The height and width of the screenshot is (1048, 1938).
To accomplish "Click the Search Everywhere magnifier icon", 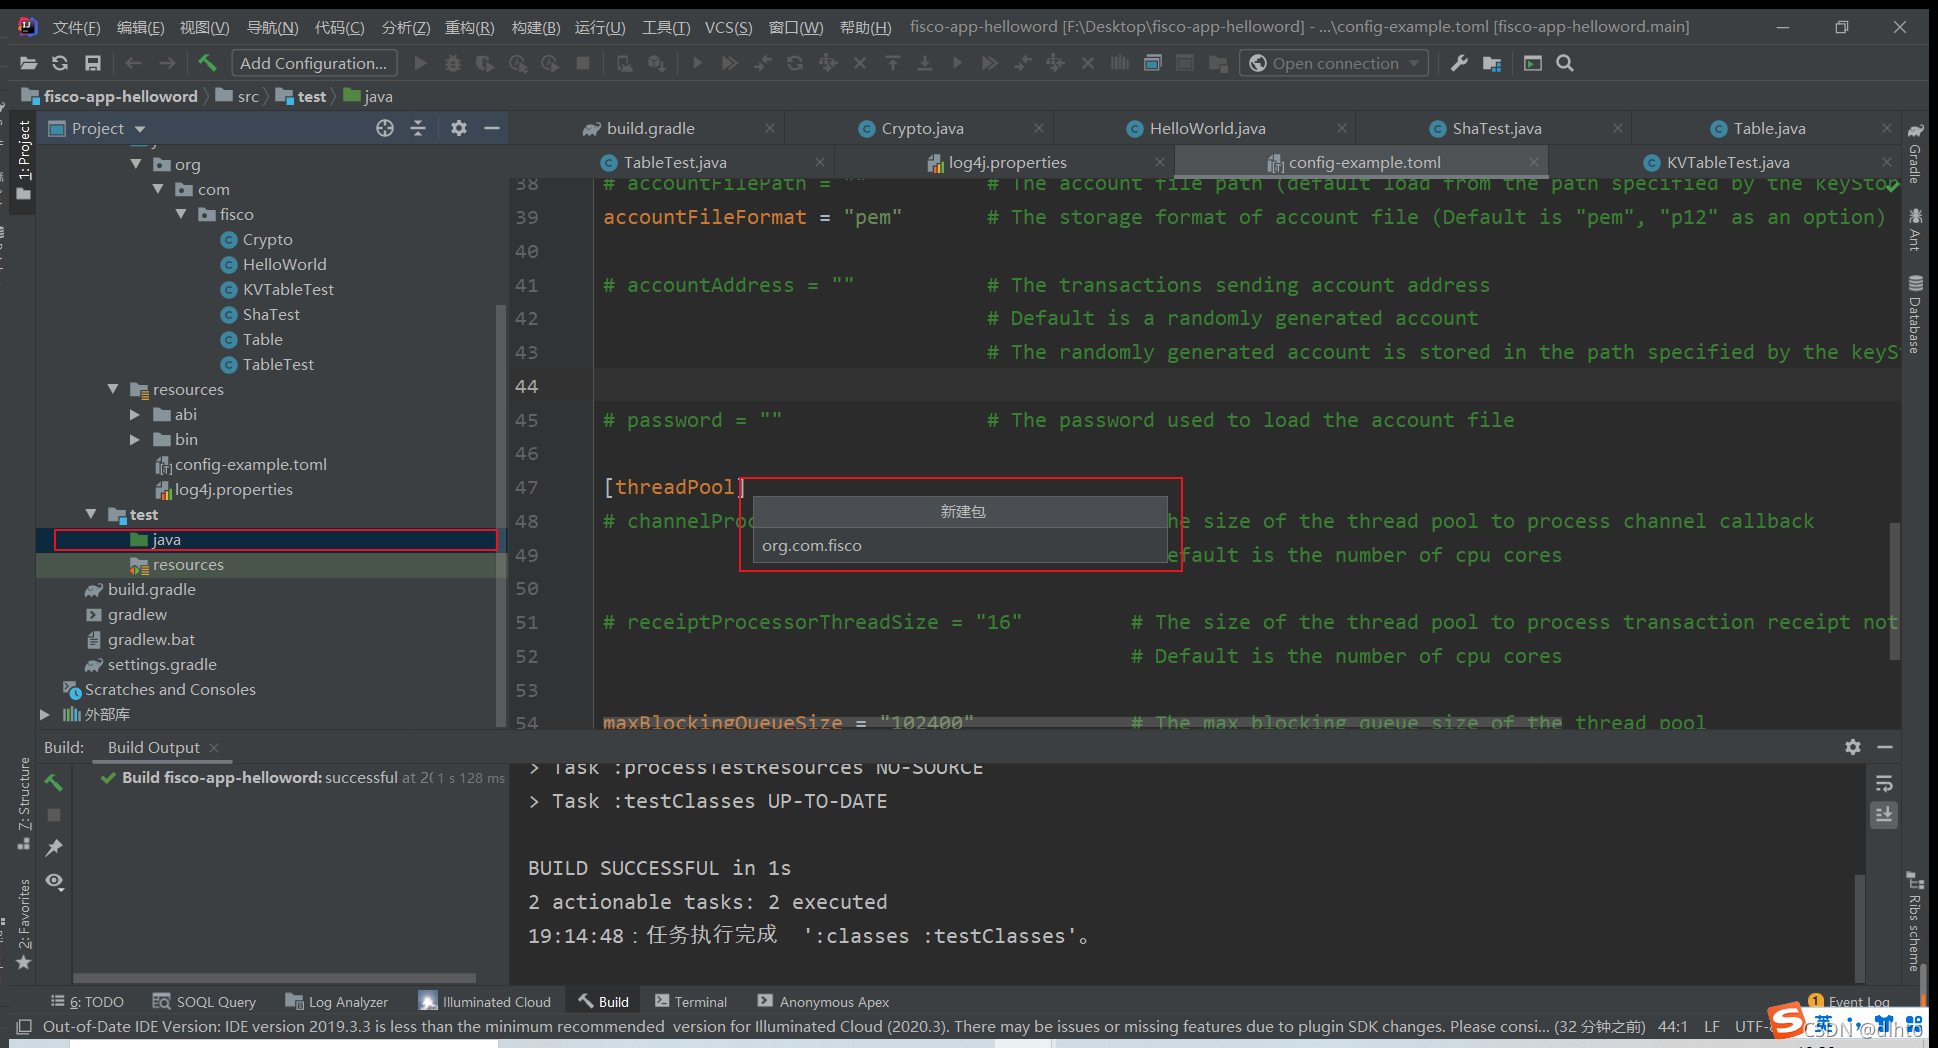I will (1565, 63).
